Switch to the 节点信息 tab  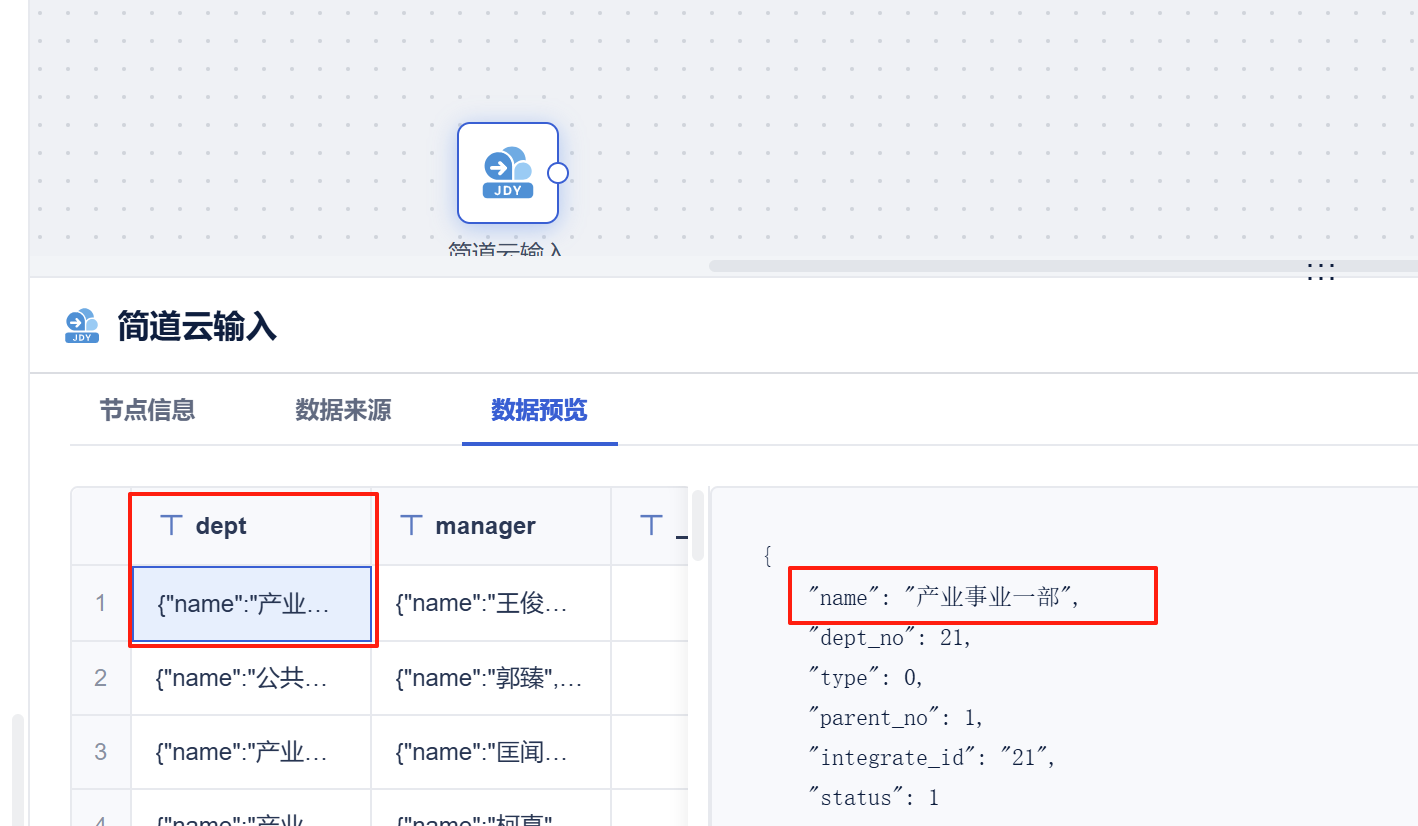coord(147,410)
